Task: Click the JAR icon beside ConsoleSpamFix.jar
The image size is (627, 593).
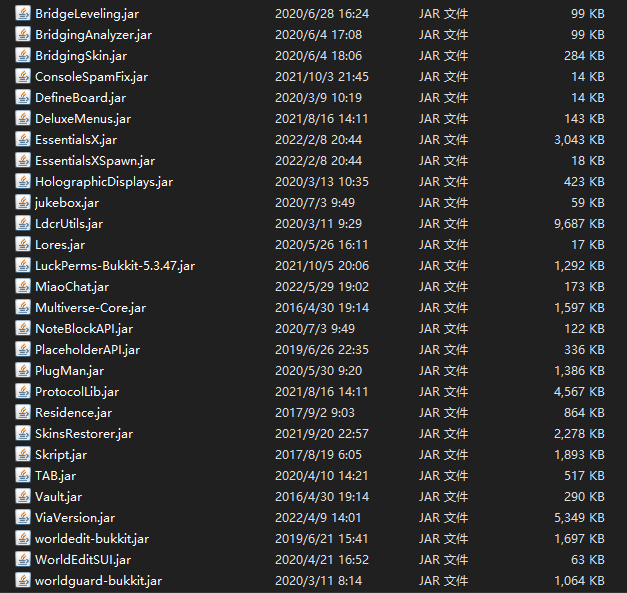Action: pos(23,76)
